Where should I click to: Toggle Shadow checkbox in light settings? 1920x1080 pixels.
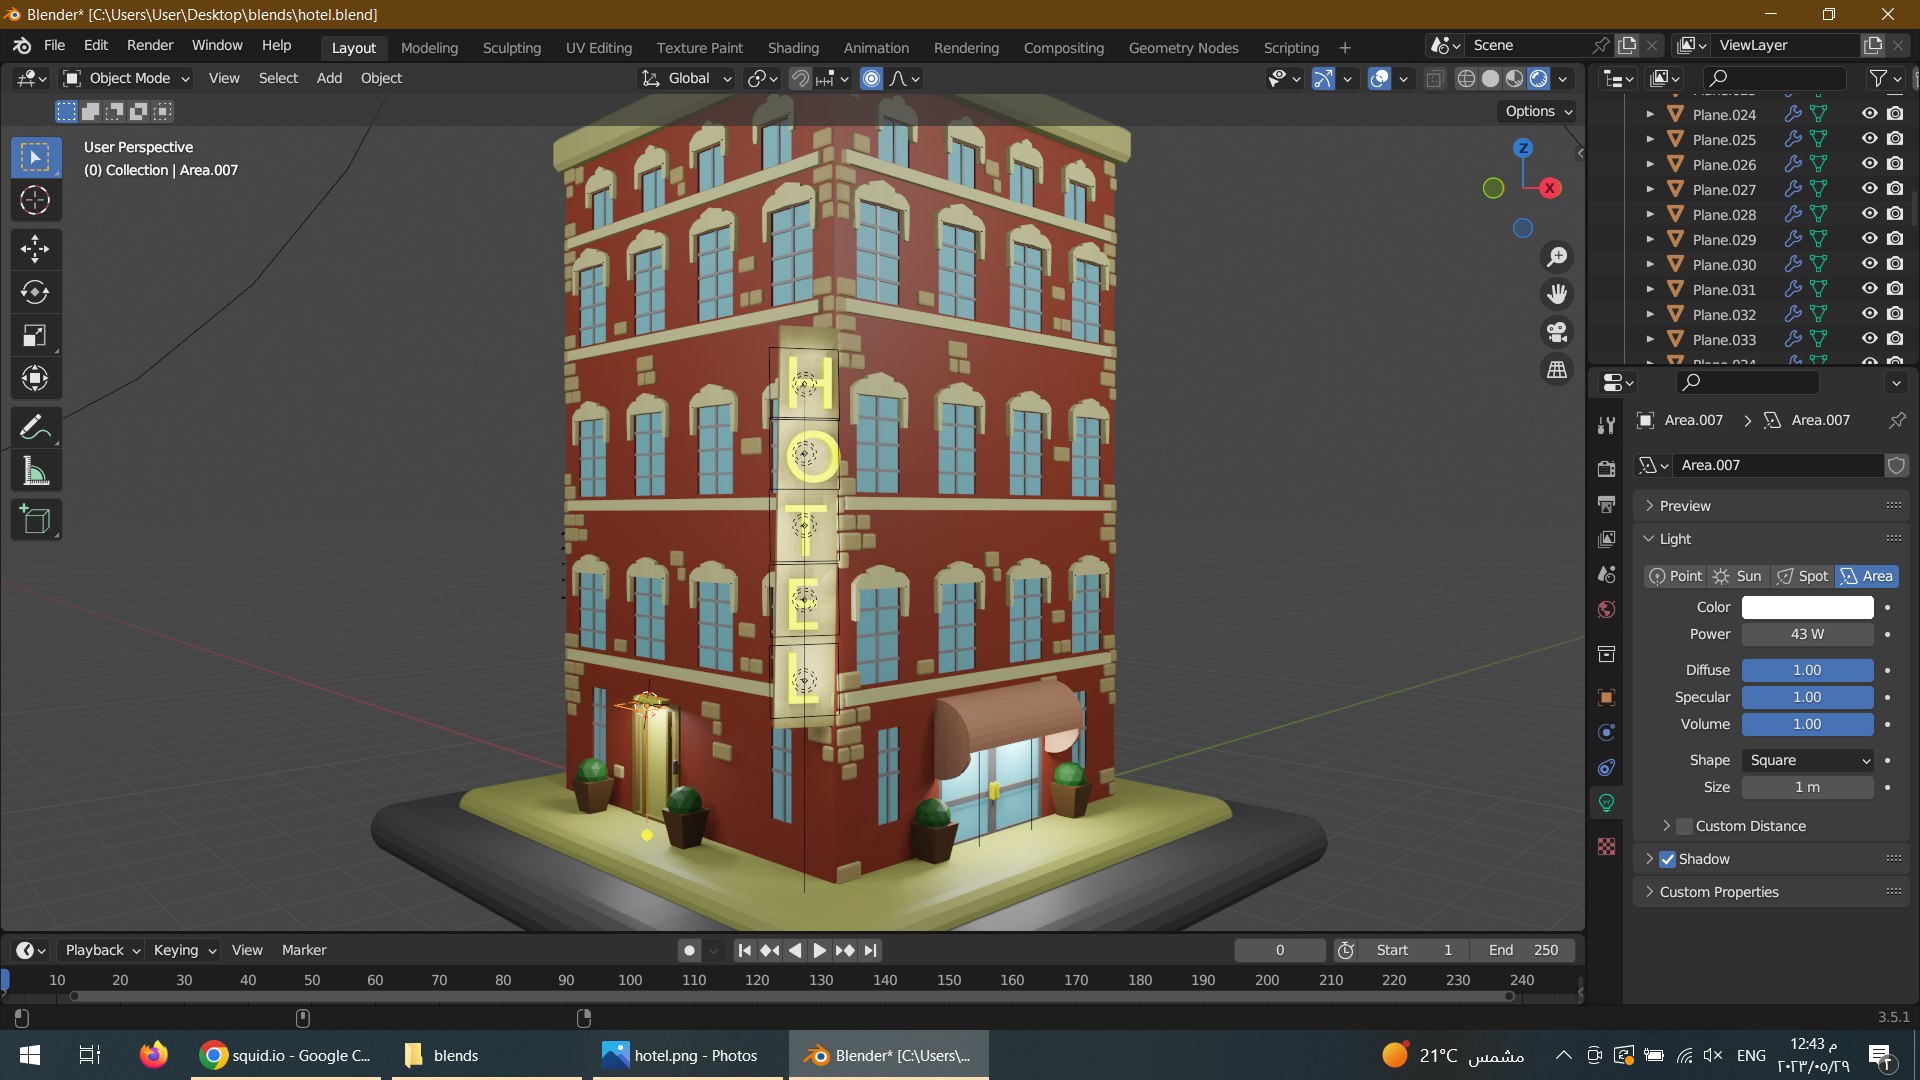pos(1667,858)
